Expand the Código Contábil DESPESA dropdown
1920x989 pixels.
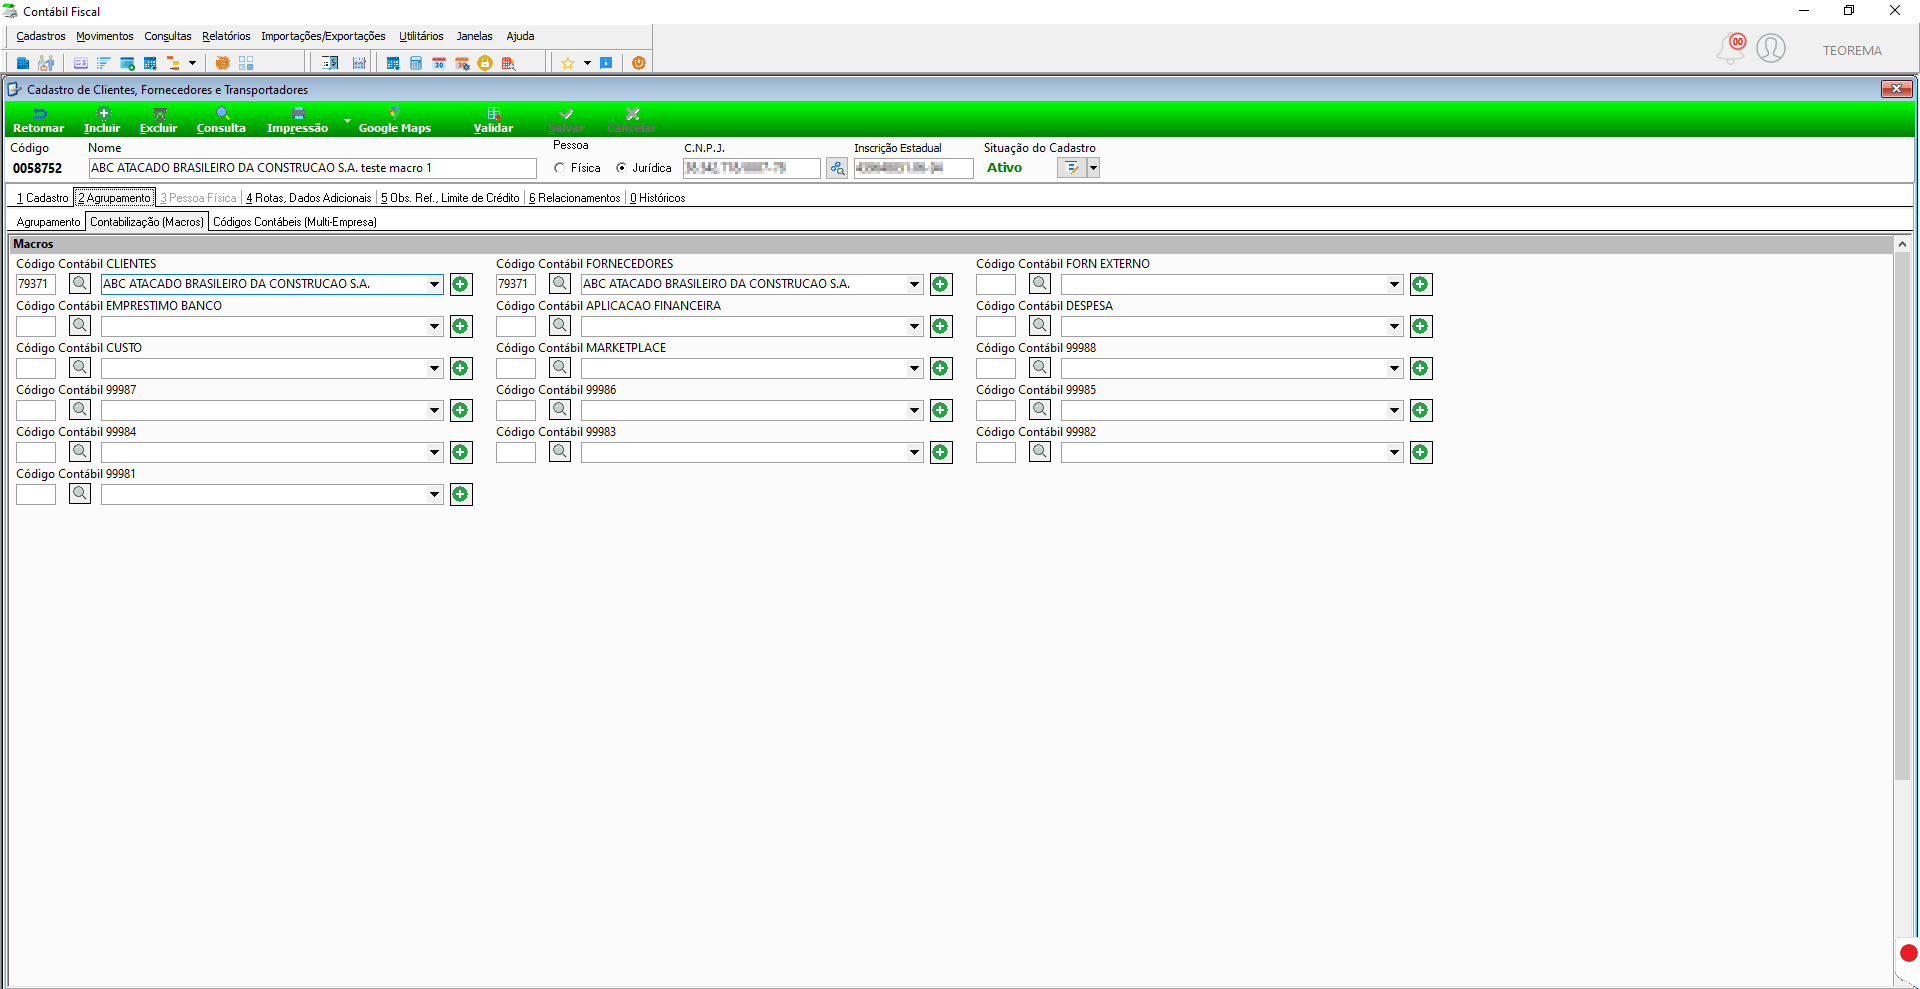pyautogui.click(x=1394, y=326)
